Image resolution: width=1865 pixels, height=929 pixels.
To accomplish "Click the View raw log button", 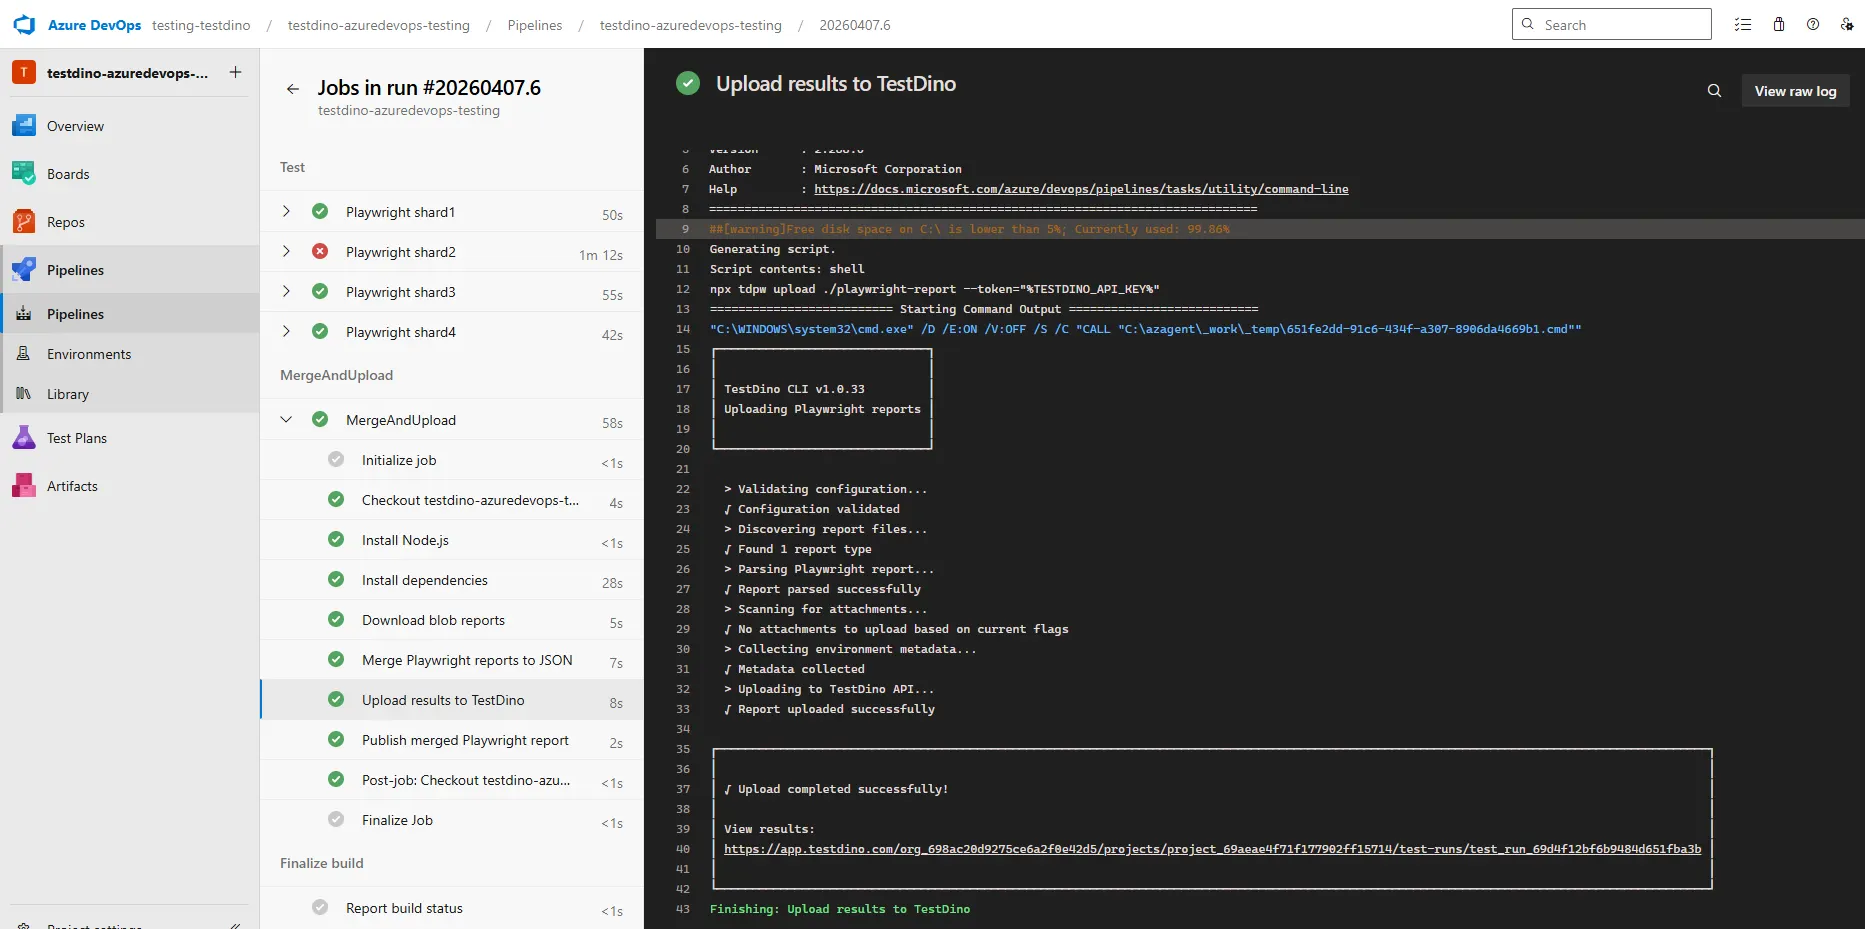I will [1794, 90].
